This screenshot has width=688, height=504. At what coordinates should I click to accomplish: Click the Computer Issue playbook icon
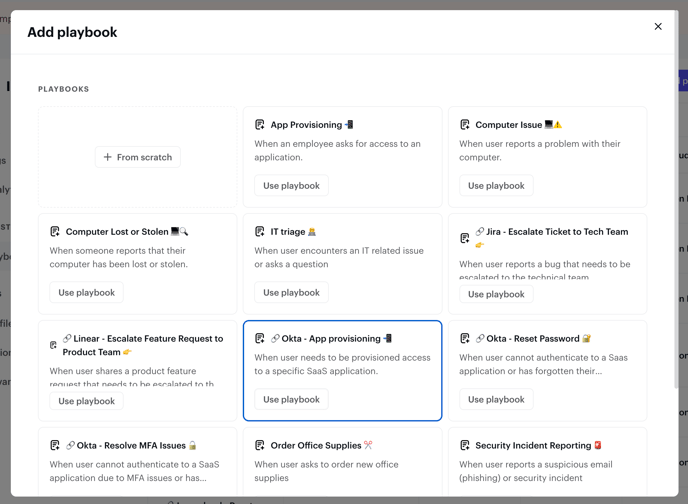pos(465,125)
